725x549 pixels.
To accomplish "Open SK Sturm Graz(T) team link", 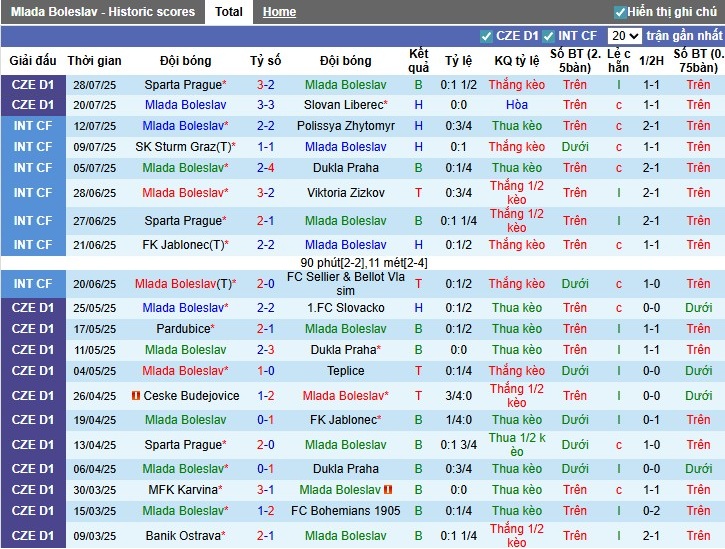I will pos(183,147).
